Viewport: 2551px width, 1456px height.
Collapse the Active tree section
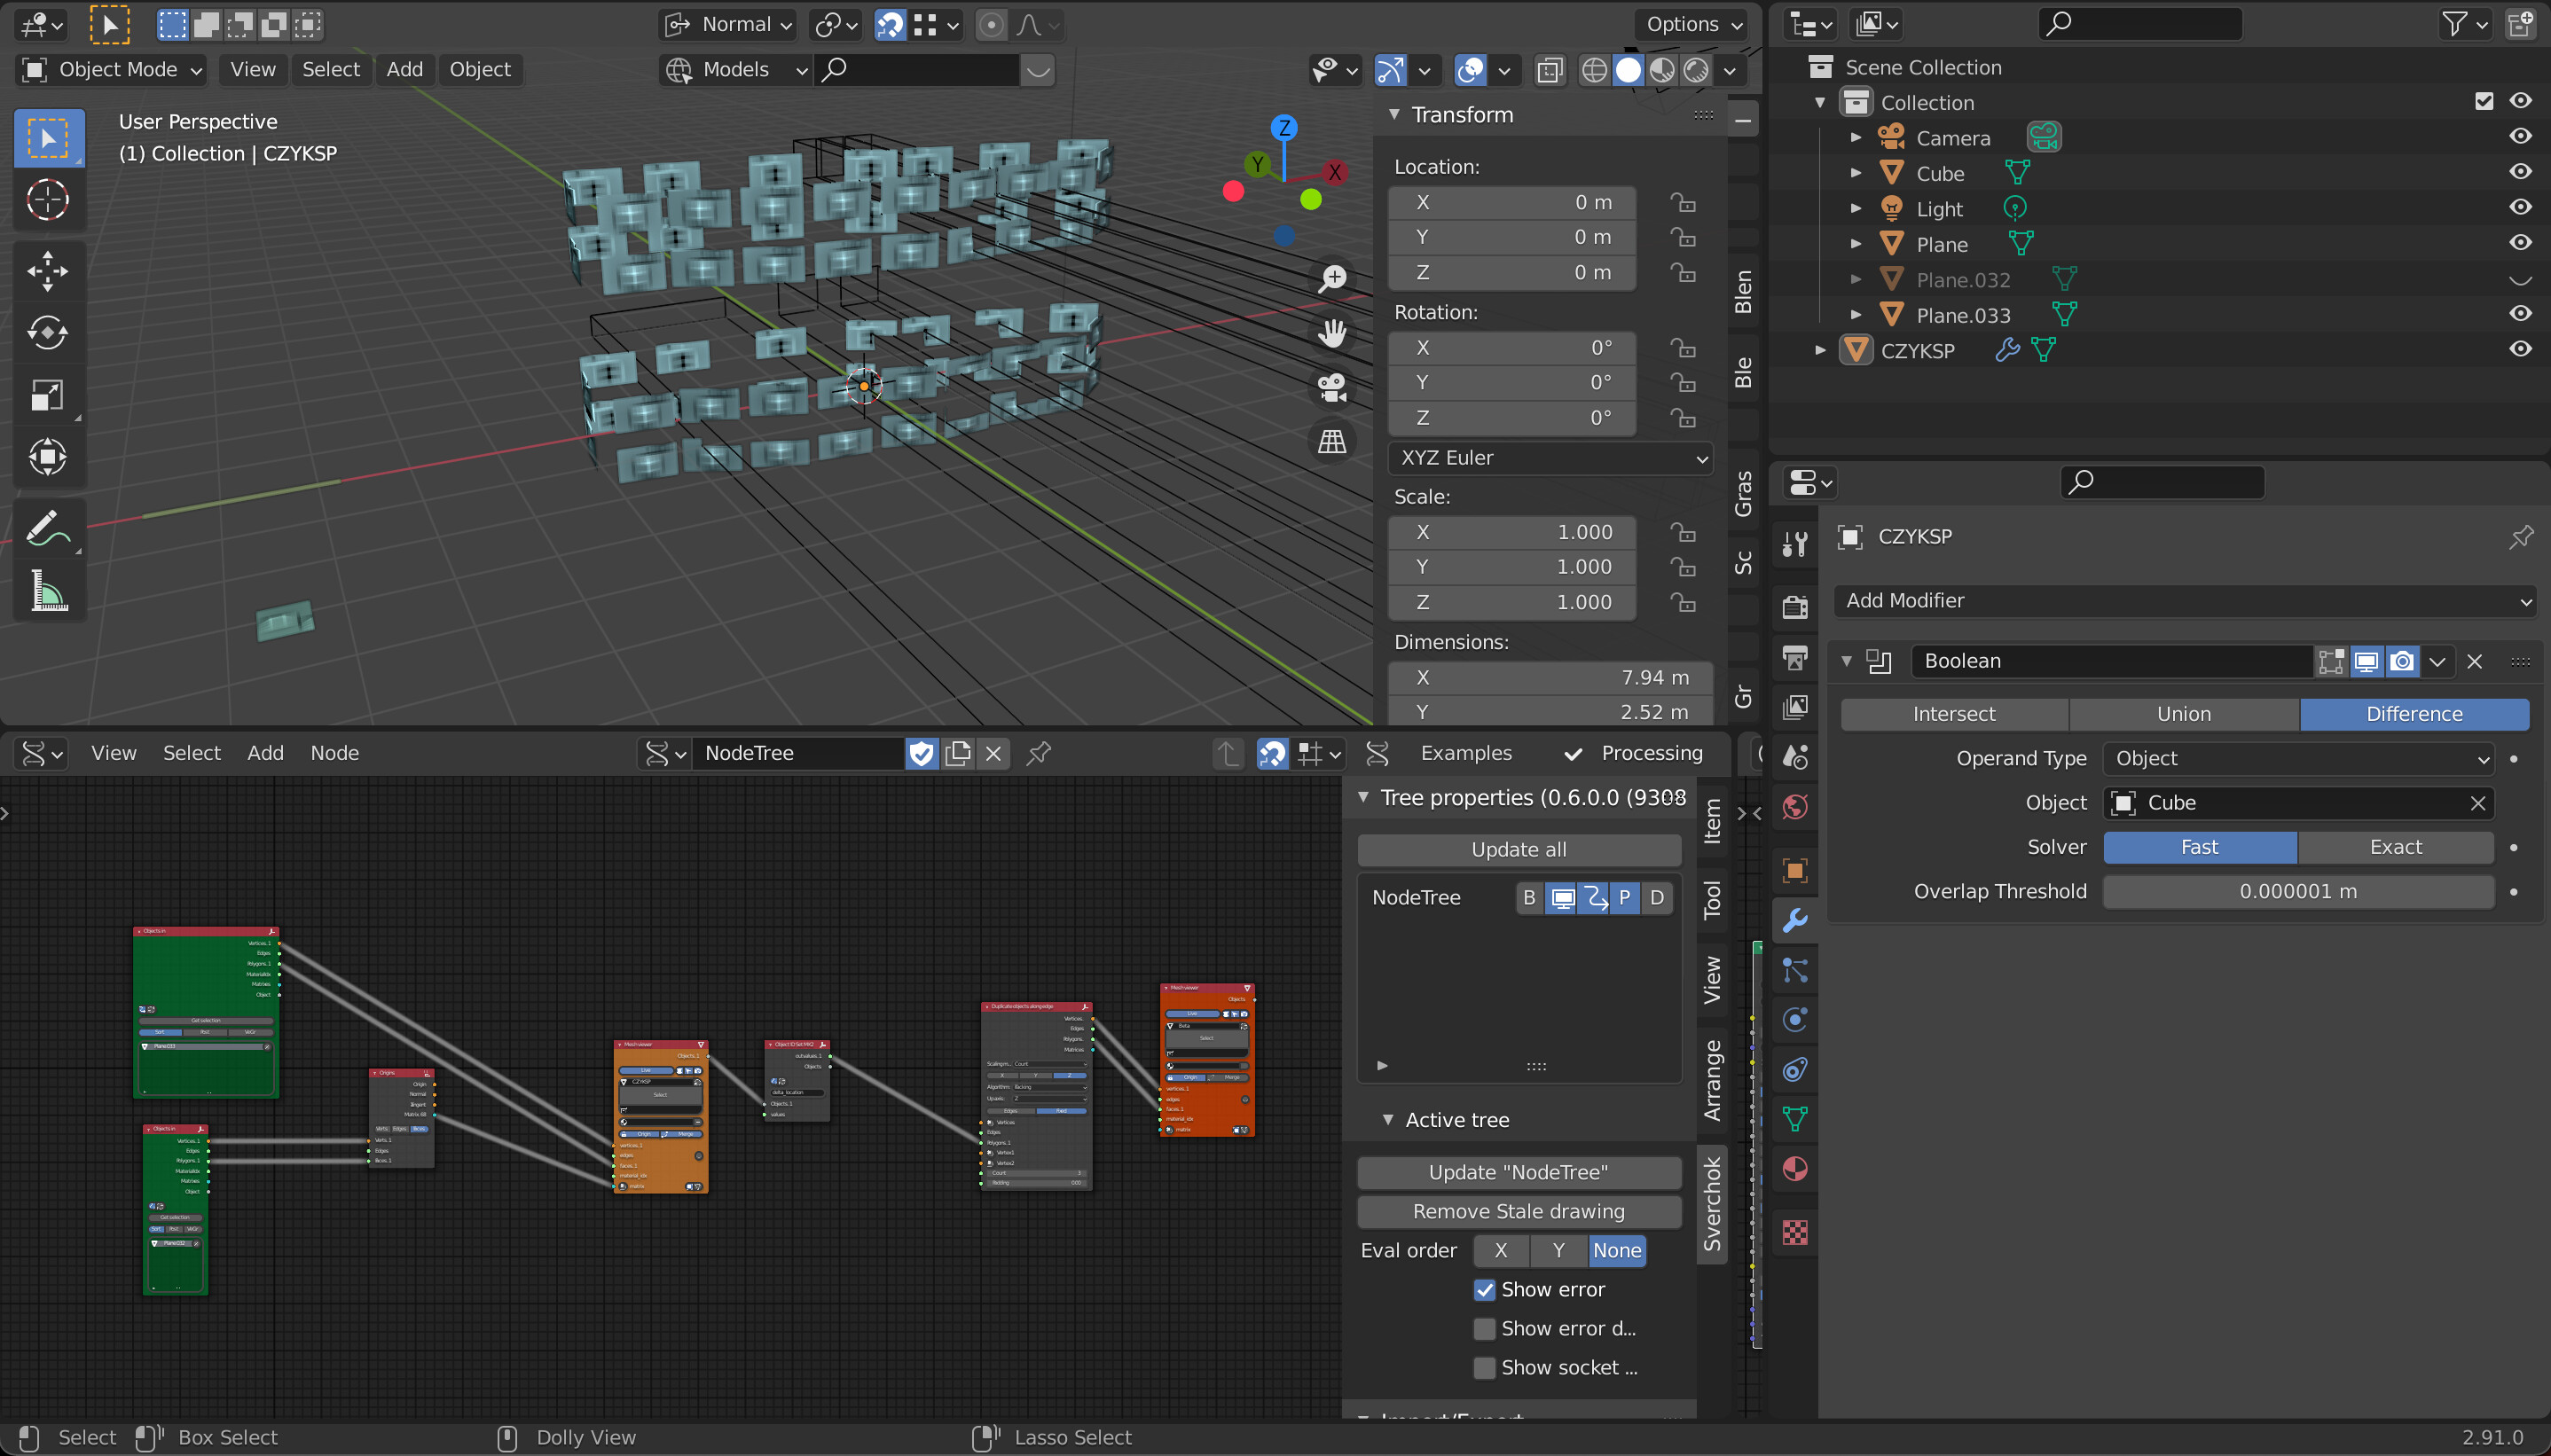click(x=1388, y=1120)
